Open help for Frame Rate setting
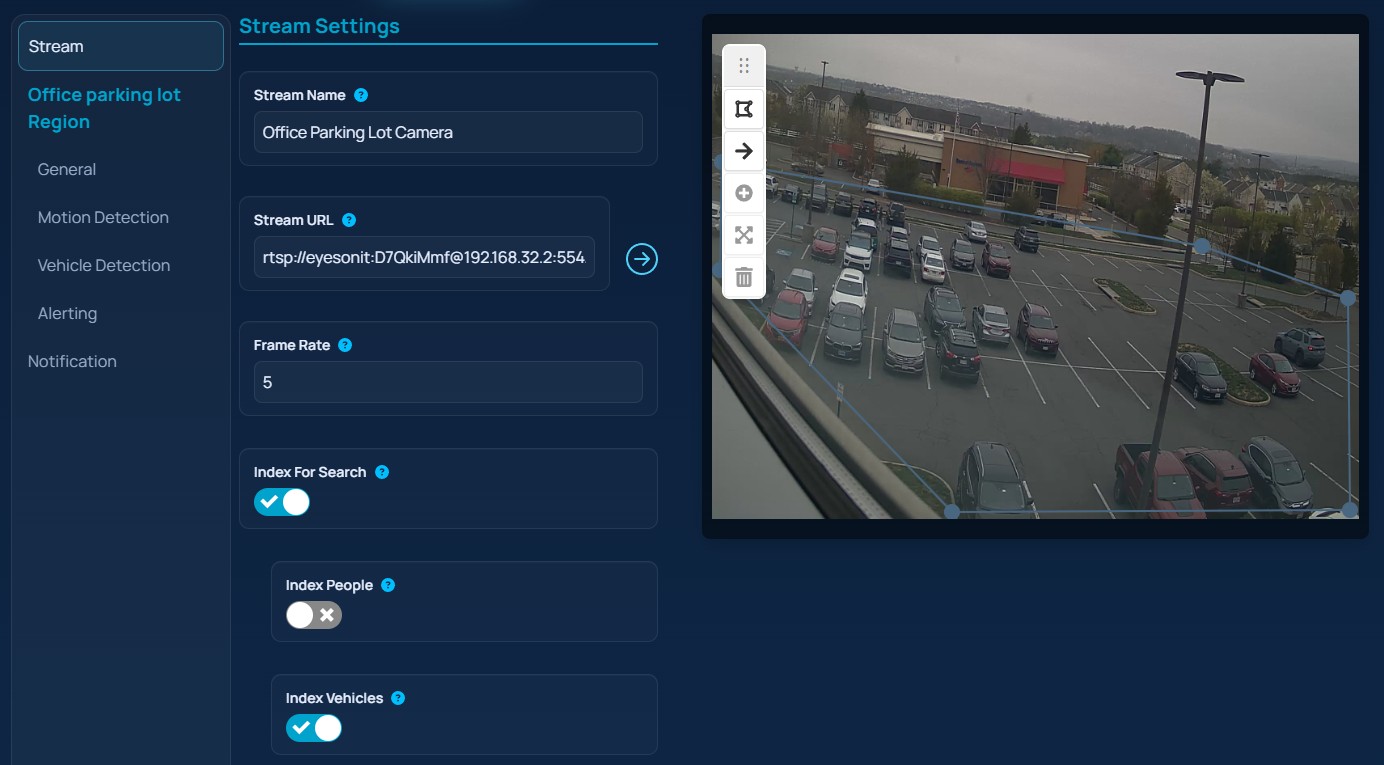This screenshot has width=1384, height=765. coord(344,344)
